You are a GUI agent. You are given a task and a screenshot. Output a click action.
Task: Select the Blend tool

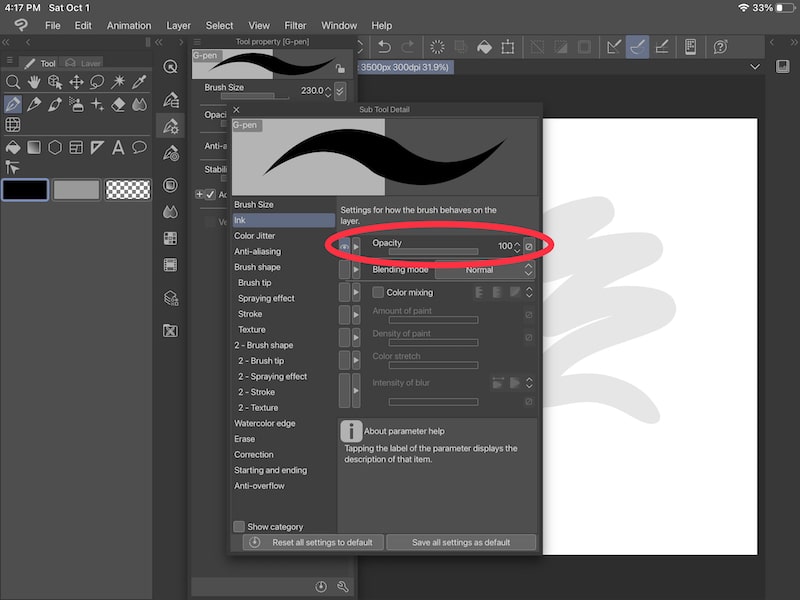139,104
